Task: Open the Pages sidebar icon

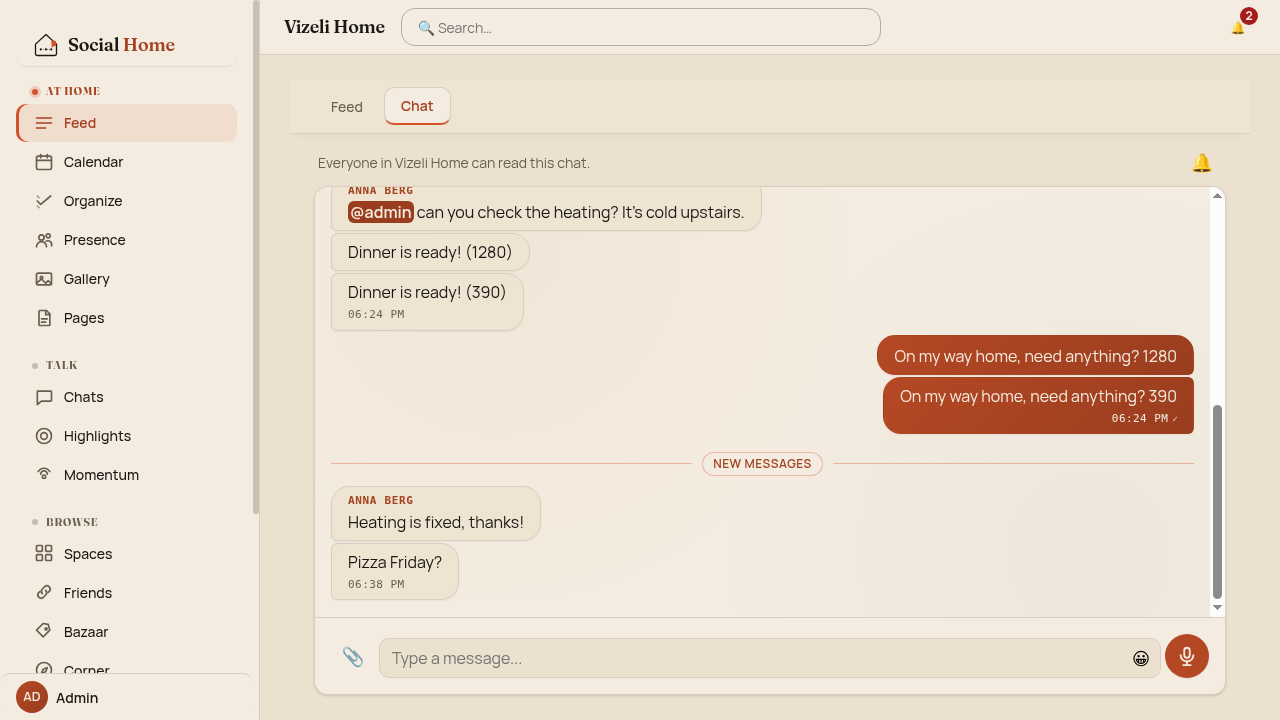Action: click(44, 318)
